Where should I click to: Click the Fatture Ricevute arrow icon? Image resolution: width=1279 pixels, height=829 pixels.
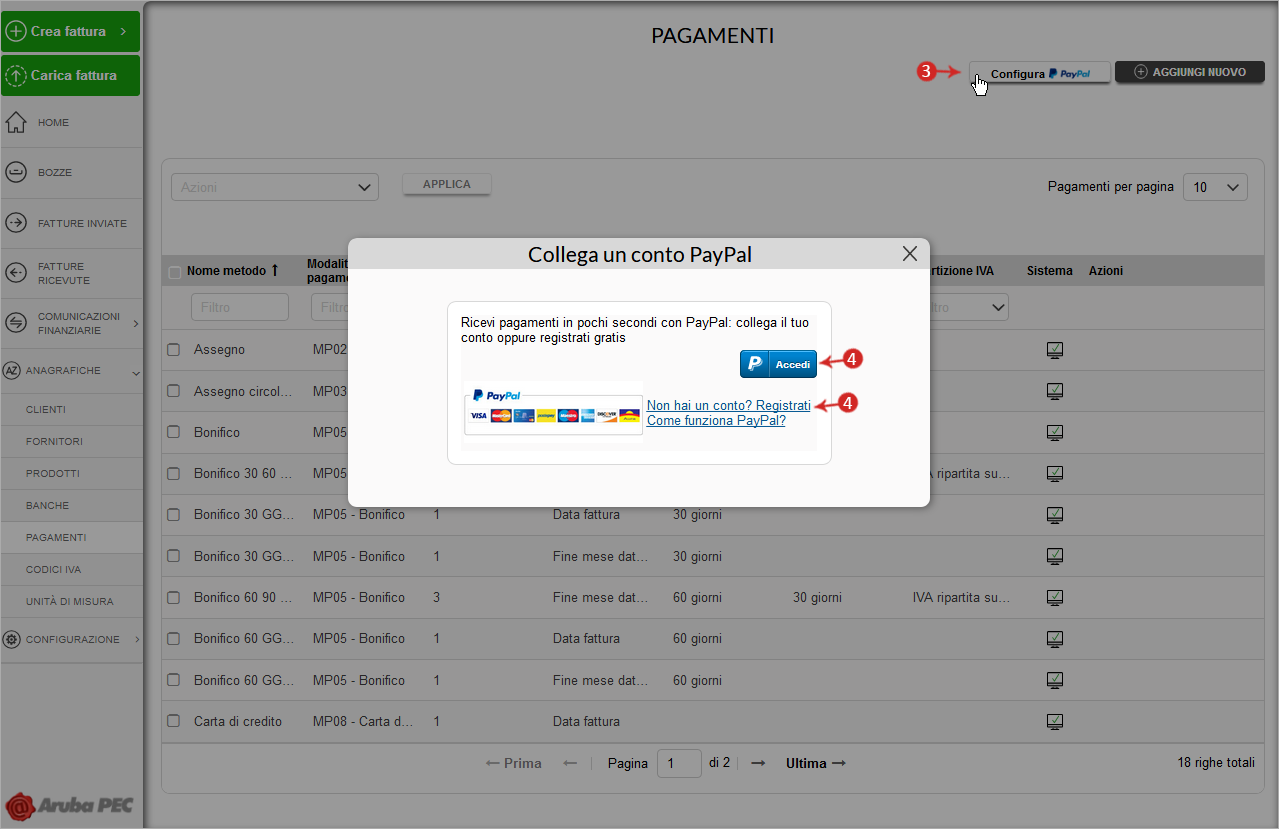tap(16, 273)
